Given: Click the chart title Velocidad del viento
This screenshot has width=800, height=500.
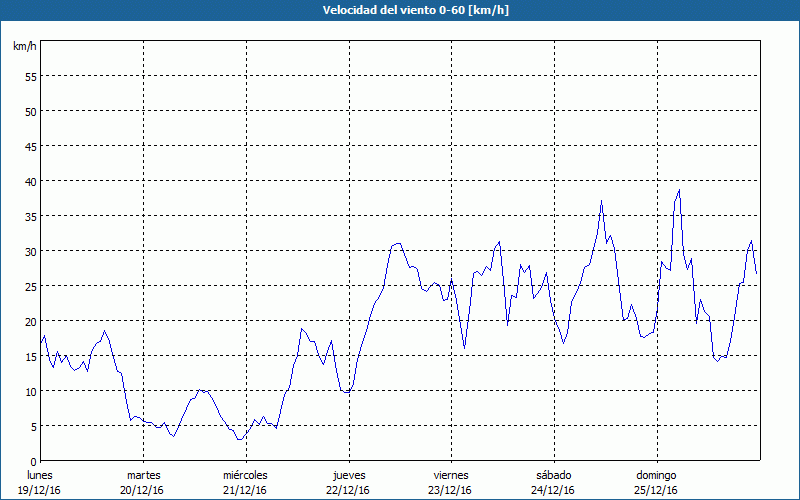Looking at the screenshot, I should pyautogui.click(x=400, y=10).
